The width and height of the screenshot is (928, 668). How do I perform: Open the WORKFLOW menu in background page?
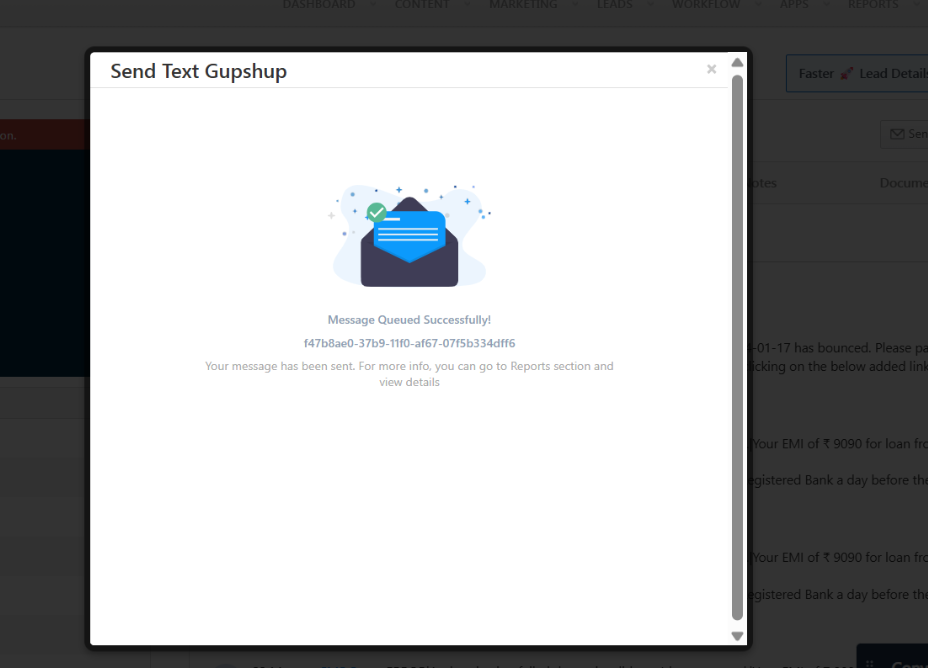pyautogui.click(x=705, y=5)
